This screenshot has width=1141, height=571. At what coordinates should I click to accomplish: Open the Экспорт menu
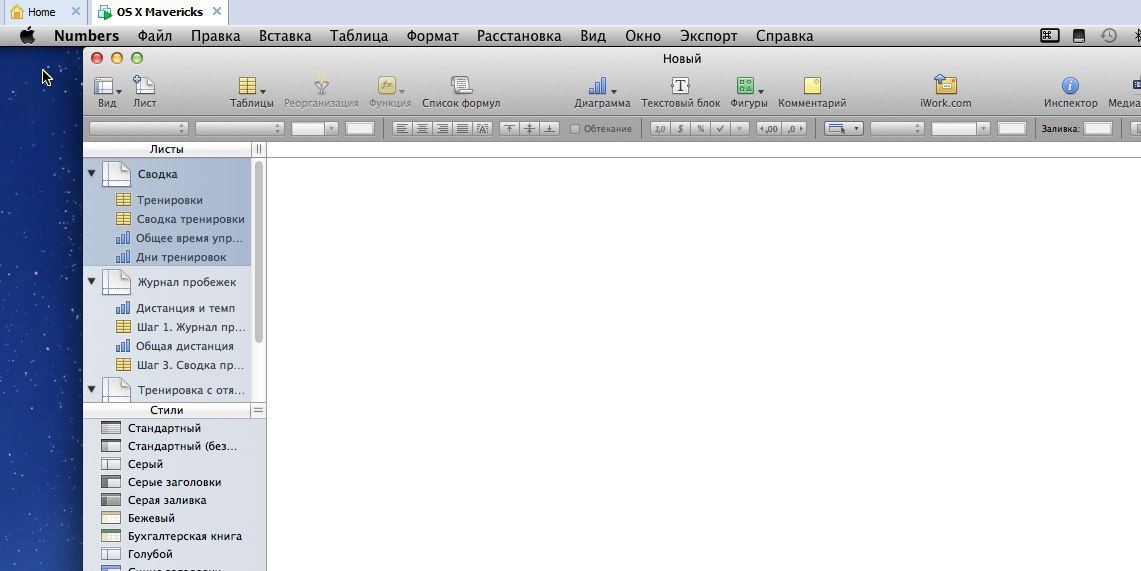coord(708,36)
